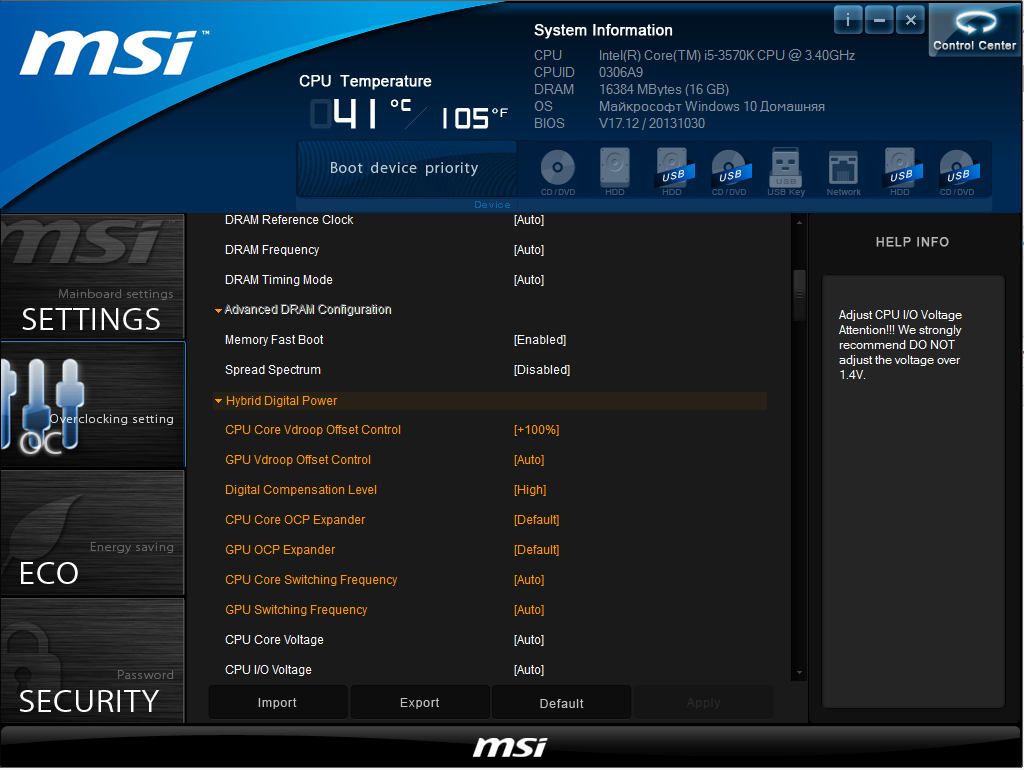The height and width of the screenshot is (770, 1024).
Task: Select the Network boot device icon
Action: coord(843,172)
